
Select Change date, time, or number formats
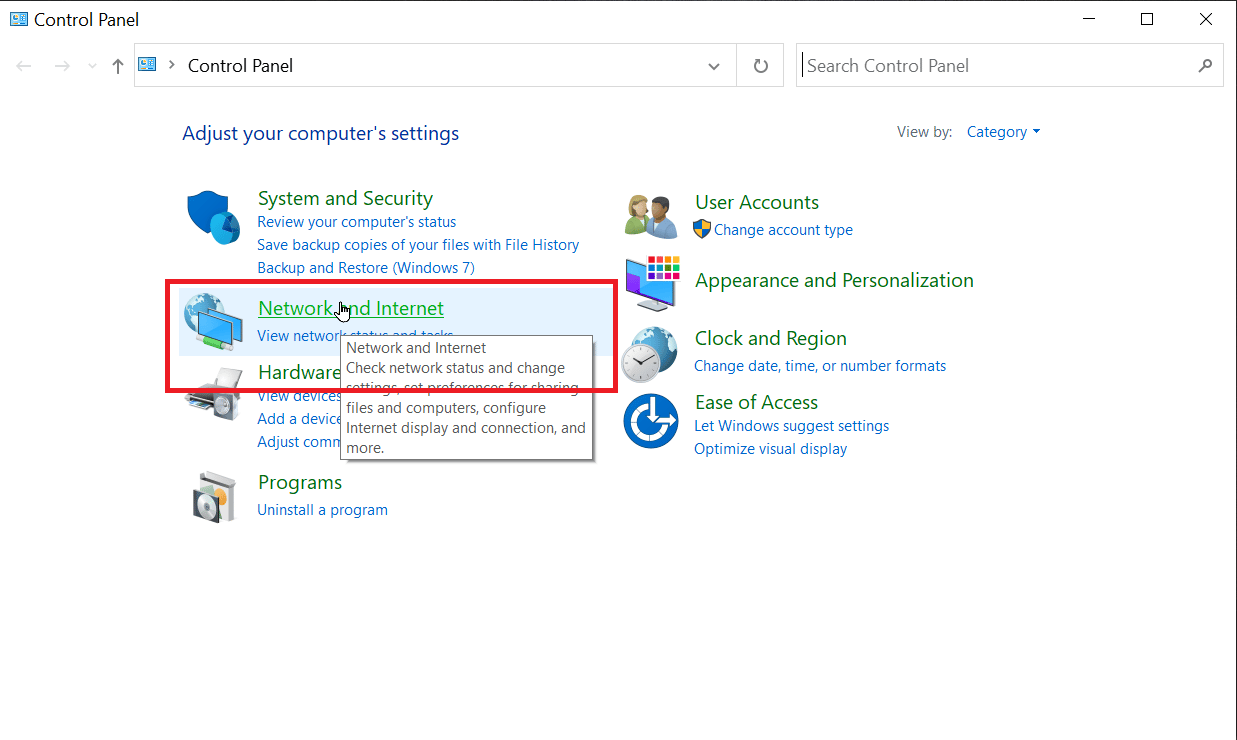820,366
